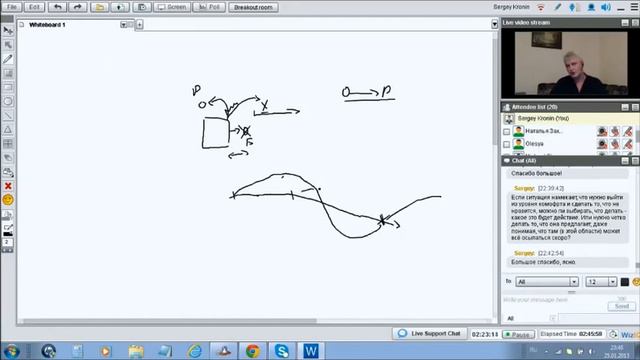The height and width of the screenshot is (360, 640).
Task: Select the straight line tool
Action: pos(8,116)
